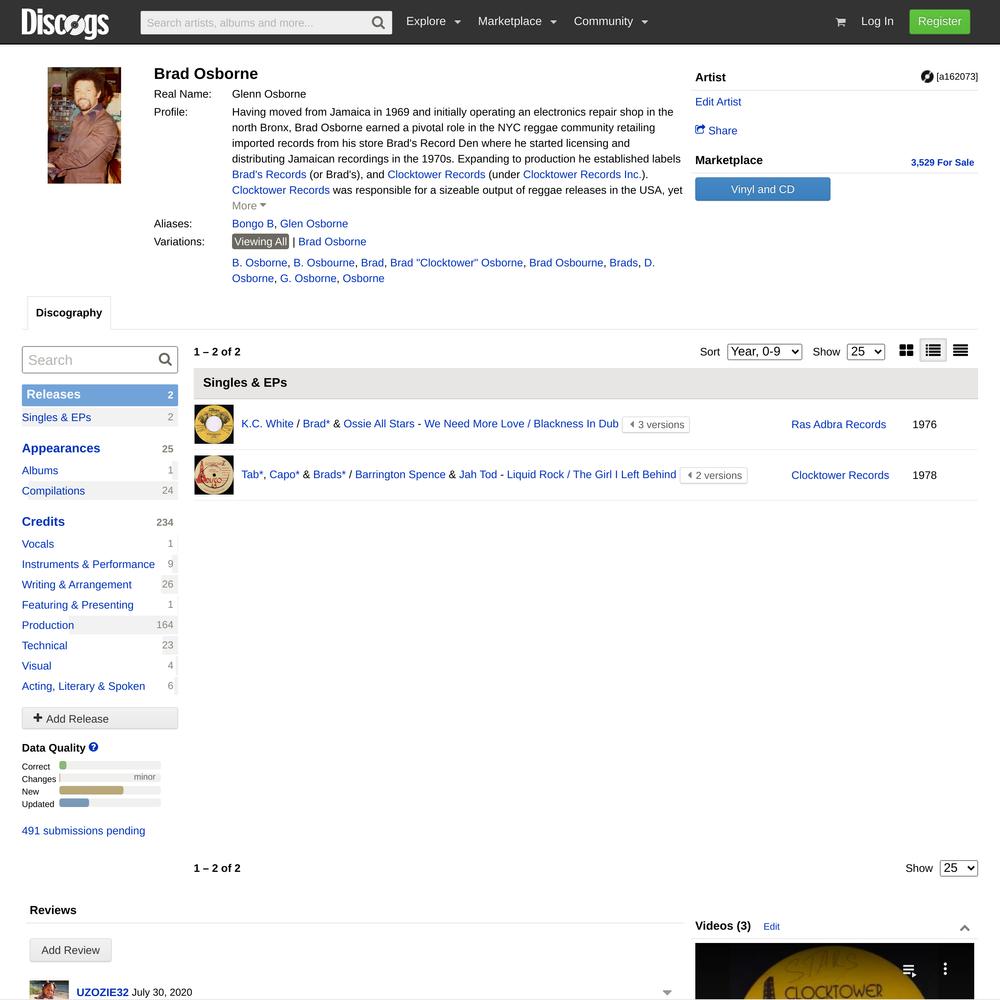Filter by Production credits
1000x1000 pixels.
[x=48, y=625]
